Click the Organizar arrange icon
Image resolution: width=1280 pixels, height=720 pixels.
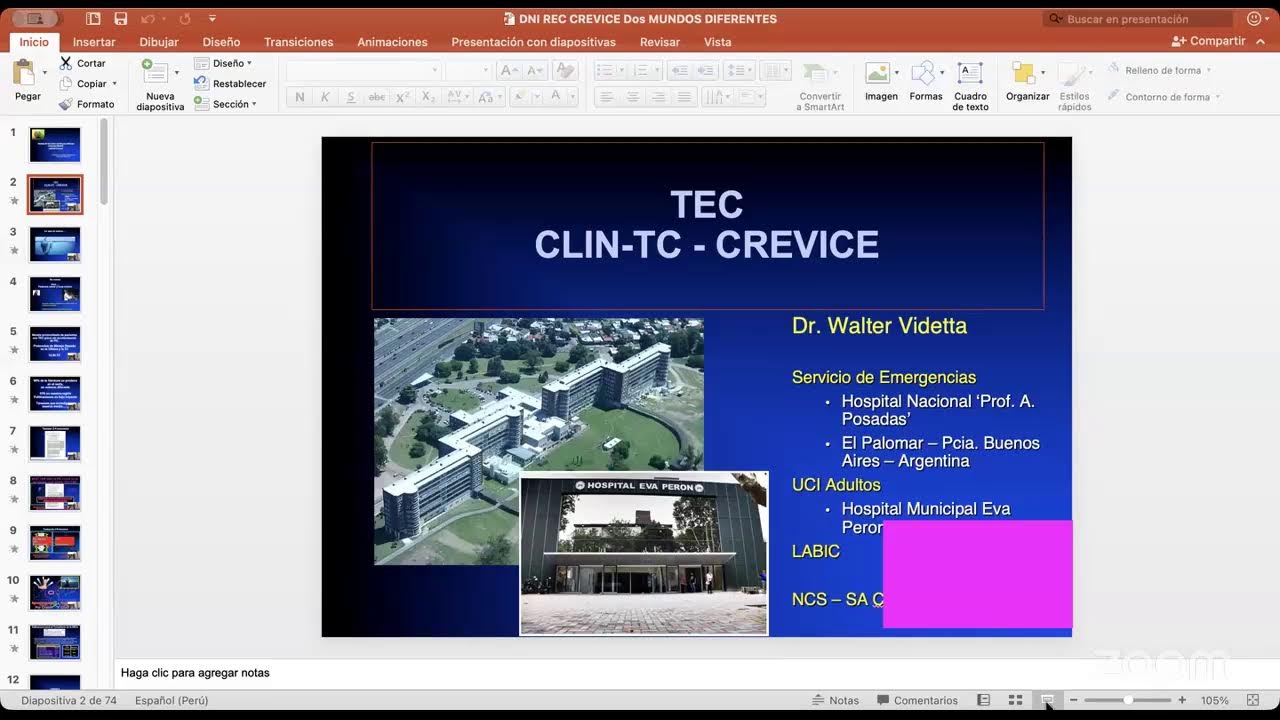1023,73
